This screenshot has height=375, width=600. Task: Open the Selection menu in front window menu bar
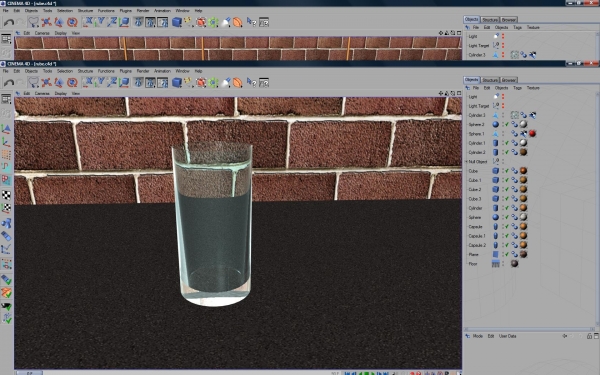coord(65,71)
